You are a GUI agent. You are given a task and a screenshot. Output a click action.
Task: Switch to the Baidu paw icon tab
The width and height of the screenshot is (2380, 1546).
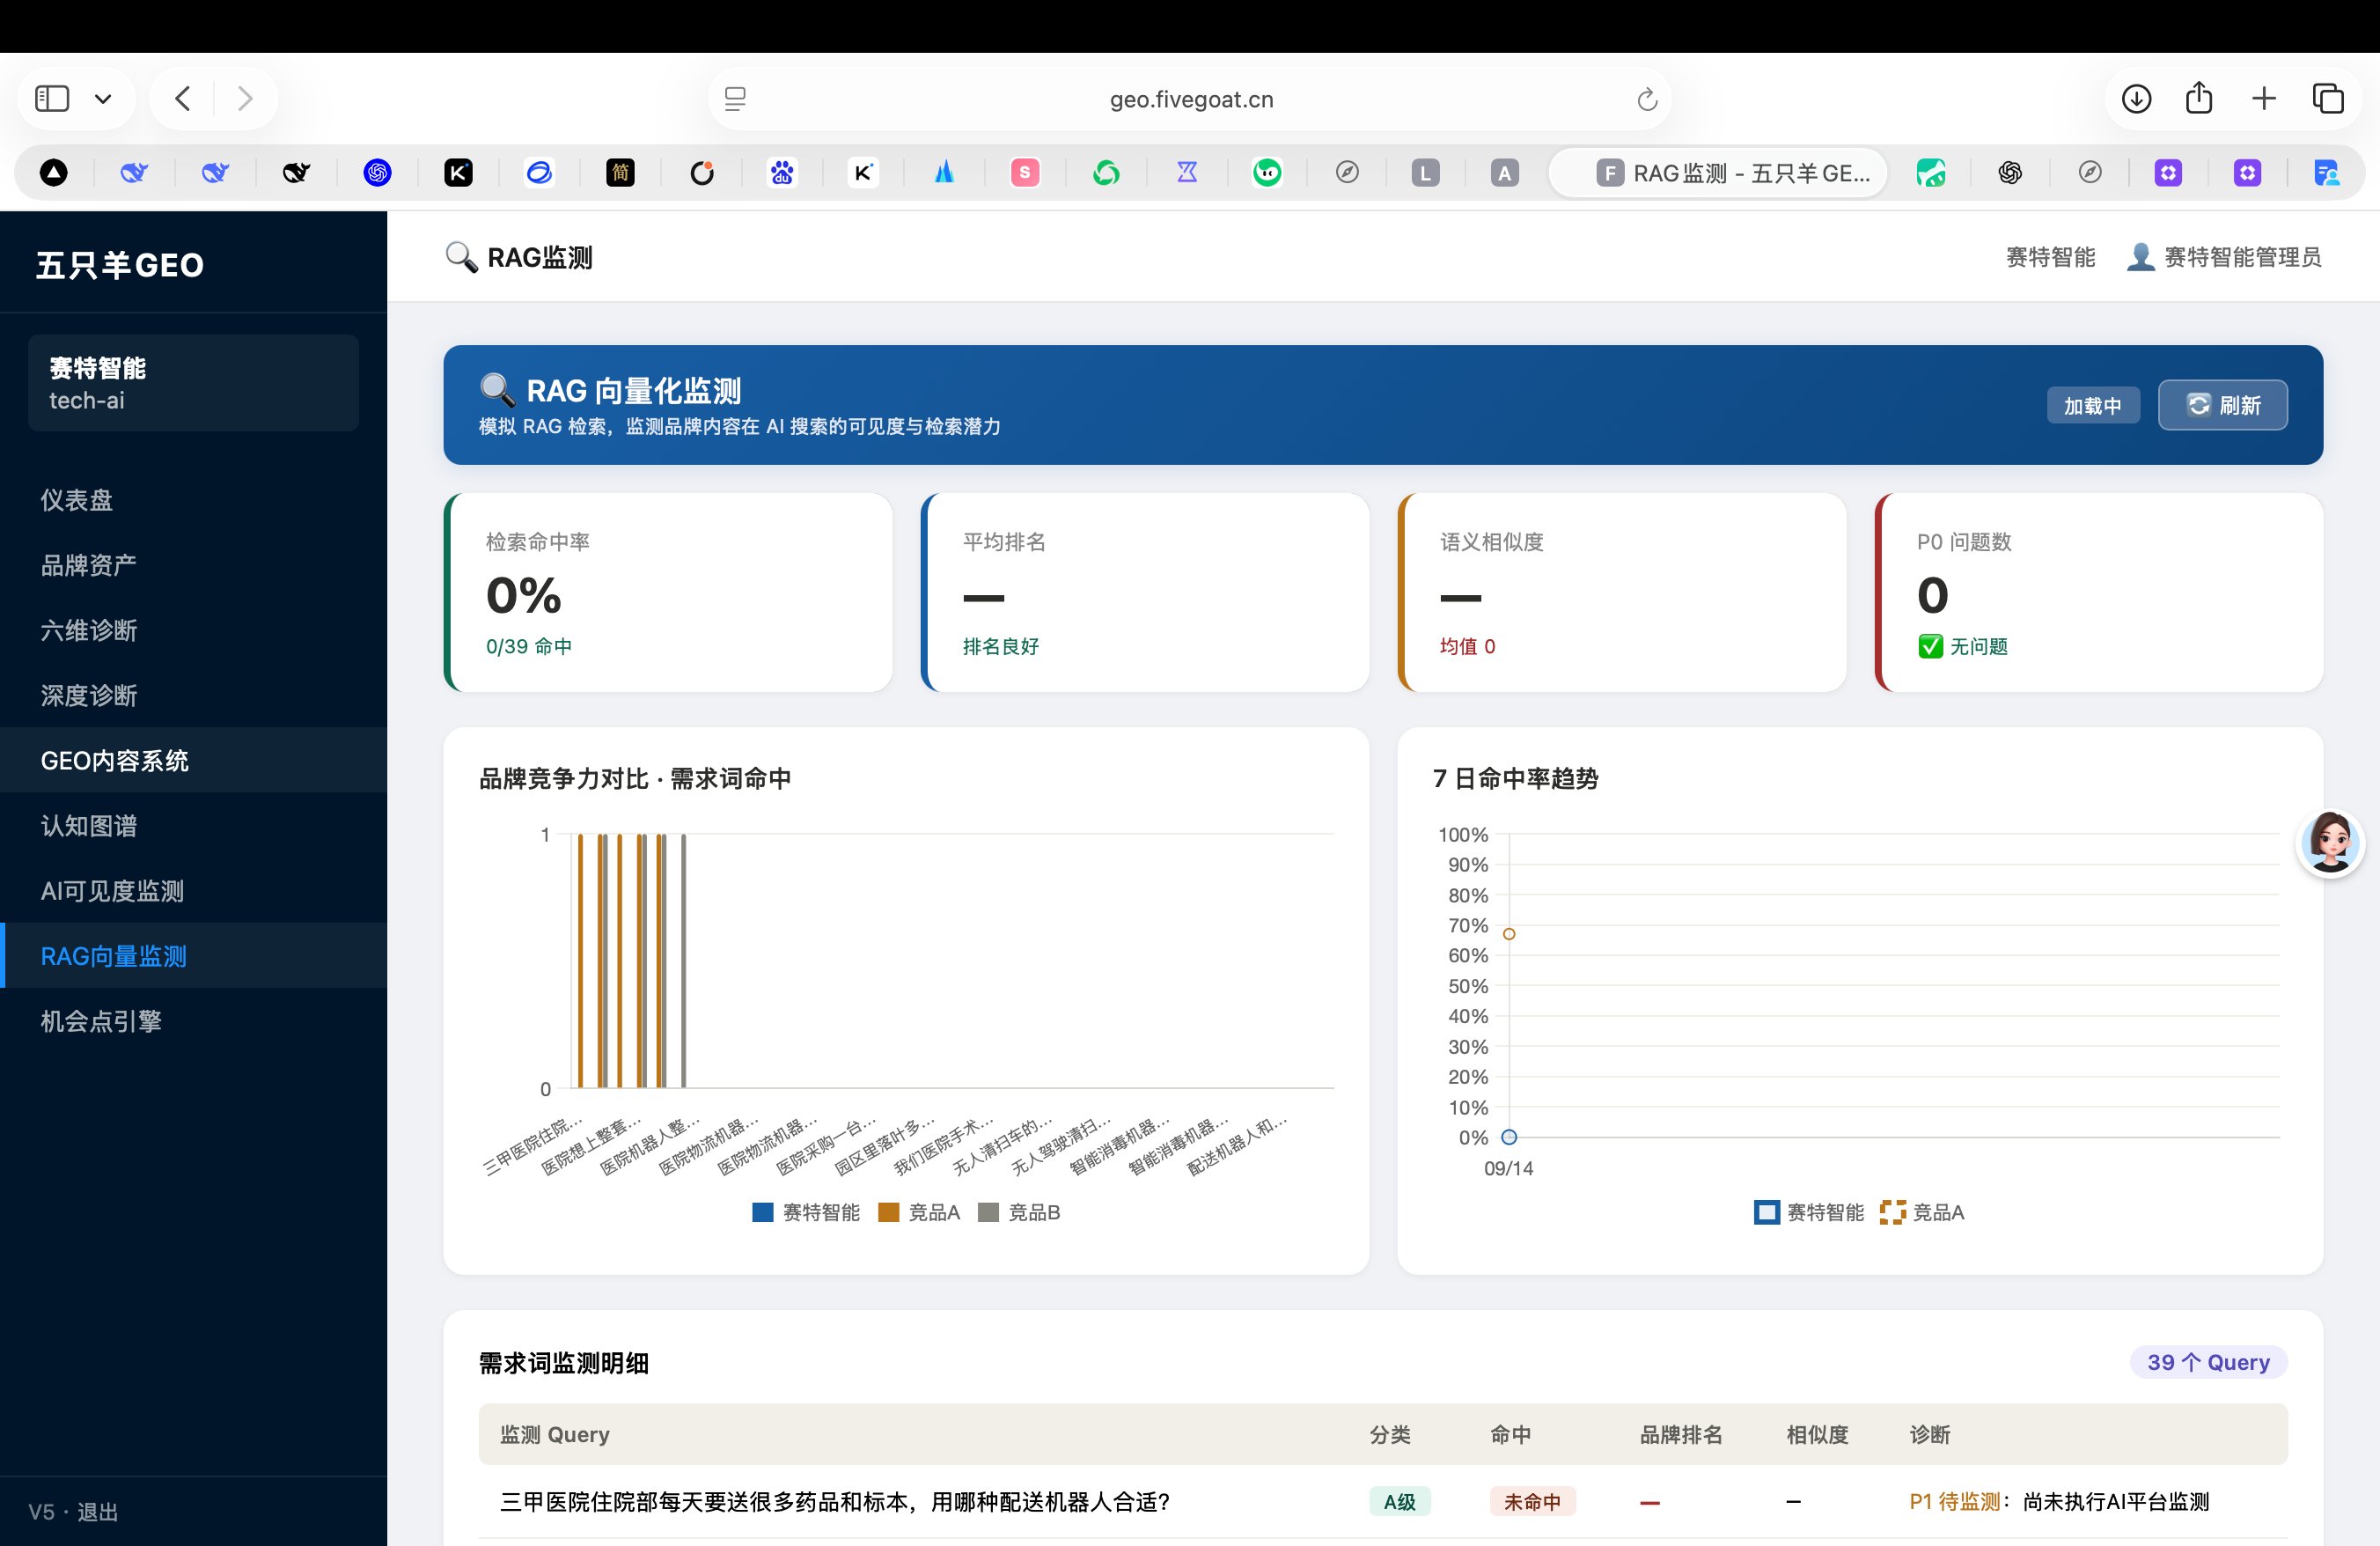point(782,173)
